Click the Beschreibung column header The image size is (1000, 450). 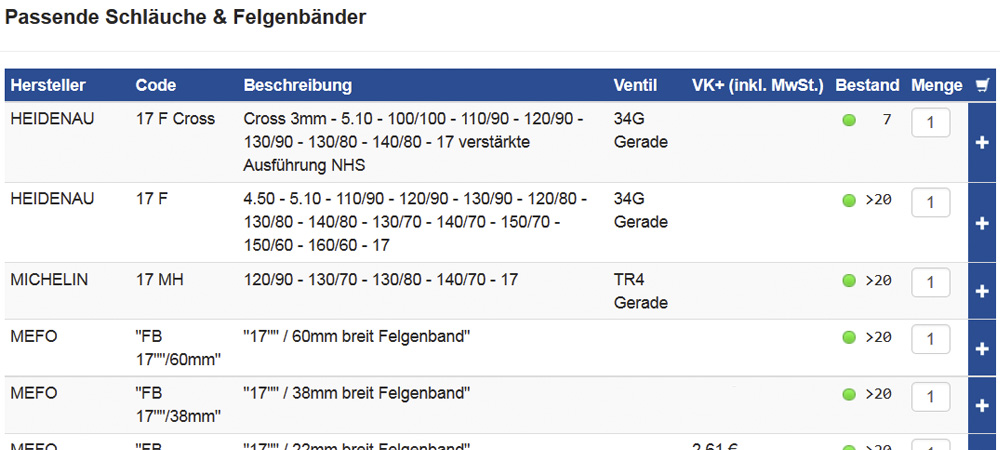click(297, 85)
